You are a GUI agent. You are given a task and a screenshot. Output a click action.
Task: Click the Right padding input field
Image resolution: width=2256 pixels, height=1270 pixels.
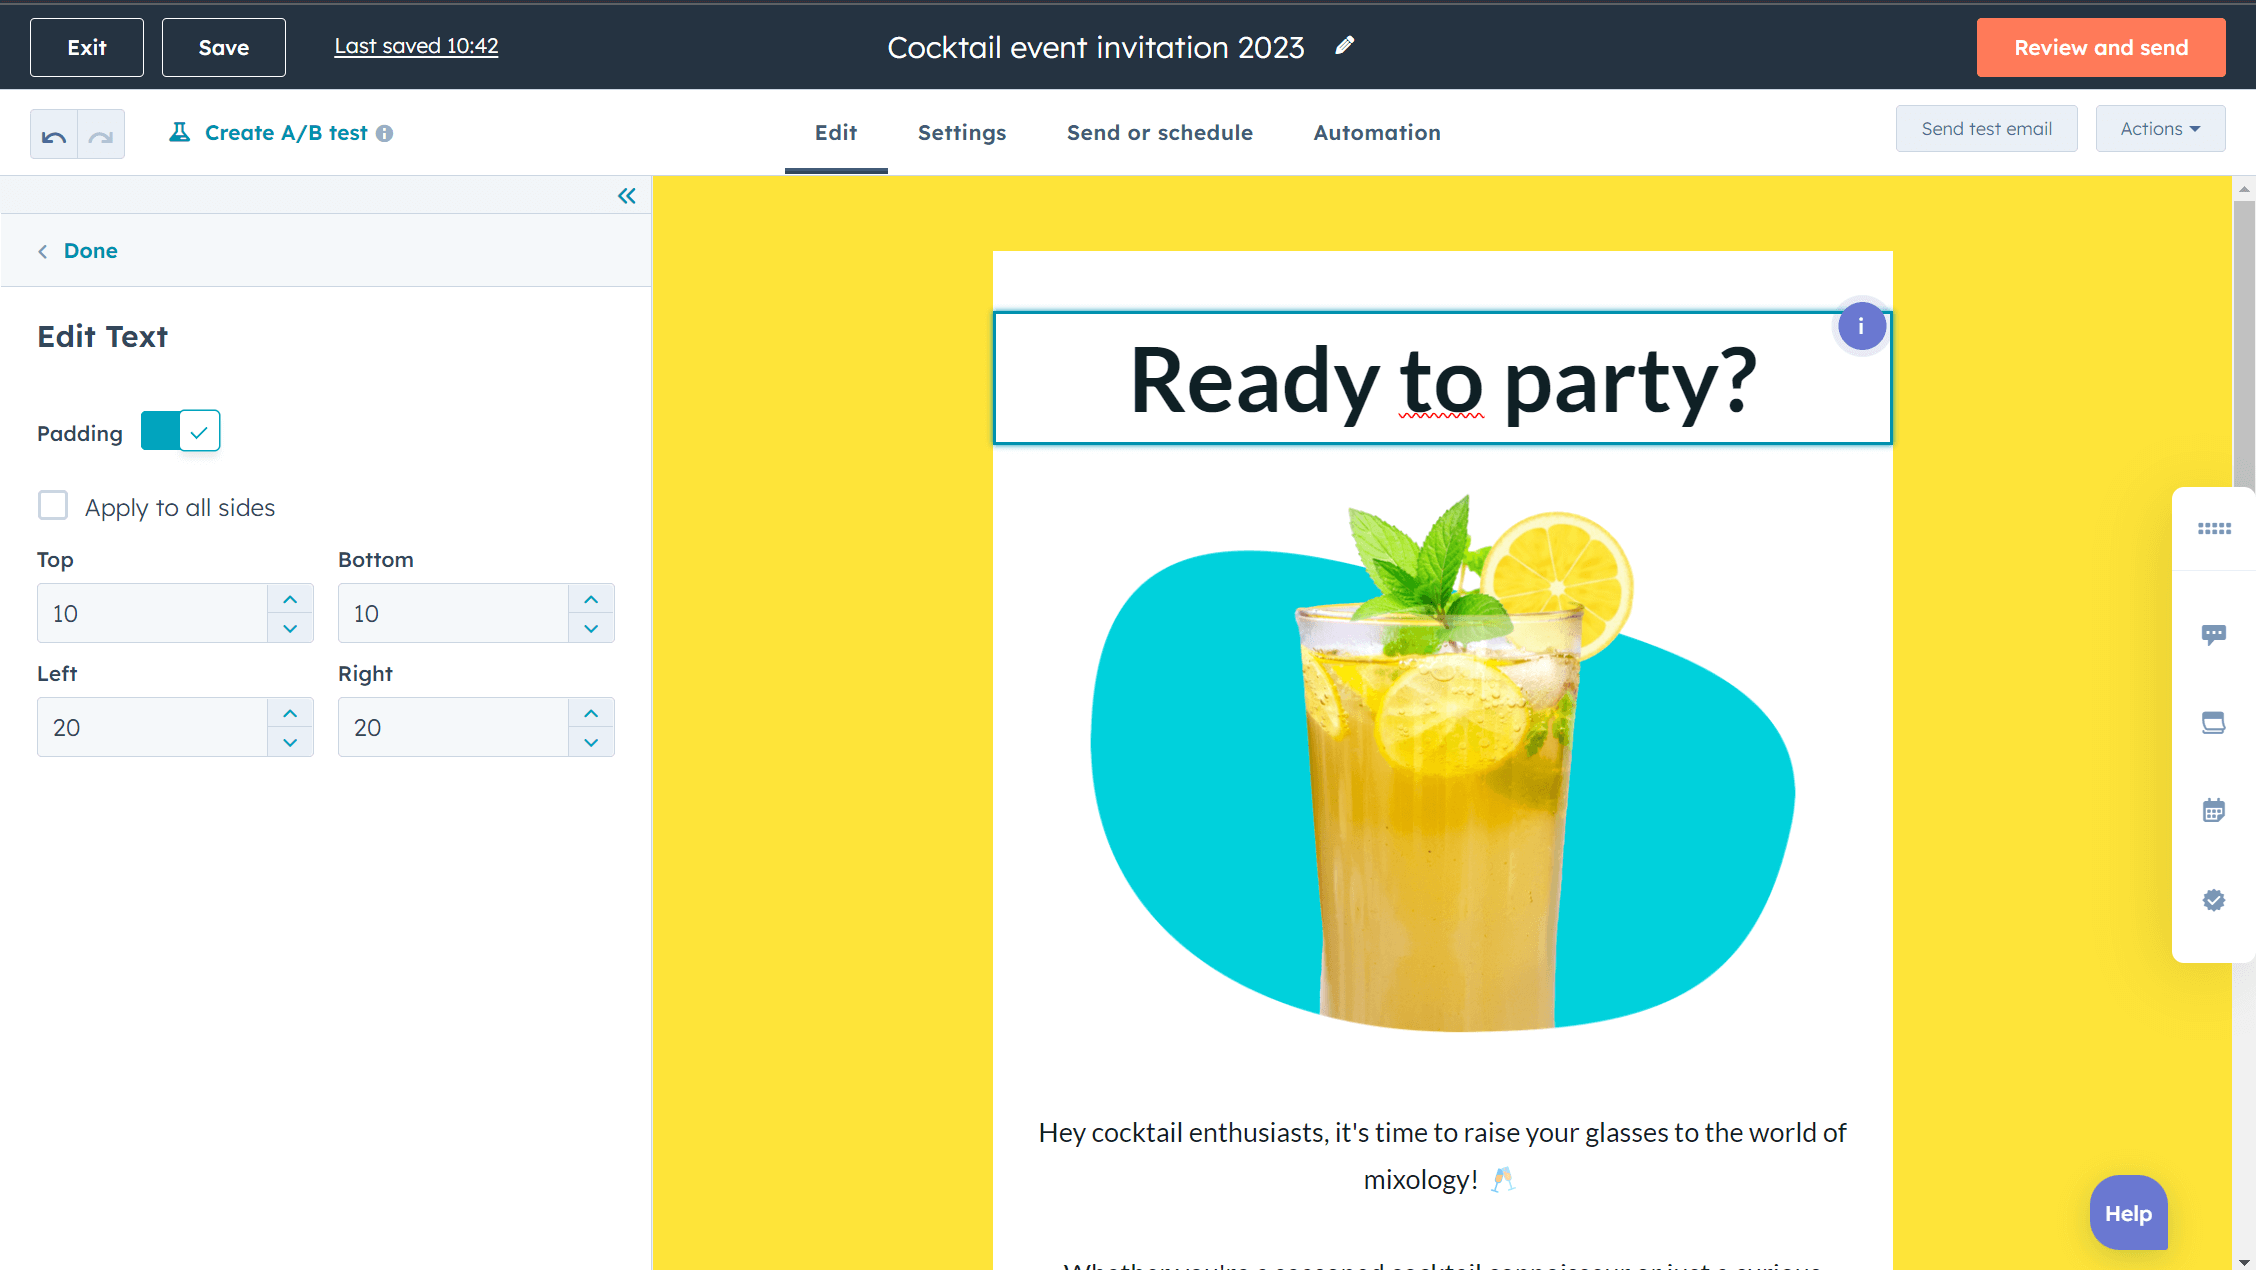coord(454,727)
